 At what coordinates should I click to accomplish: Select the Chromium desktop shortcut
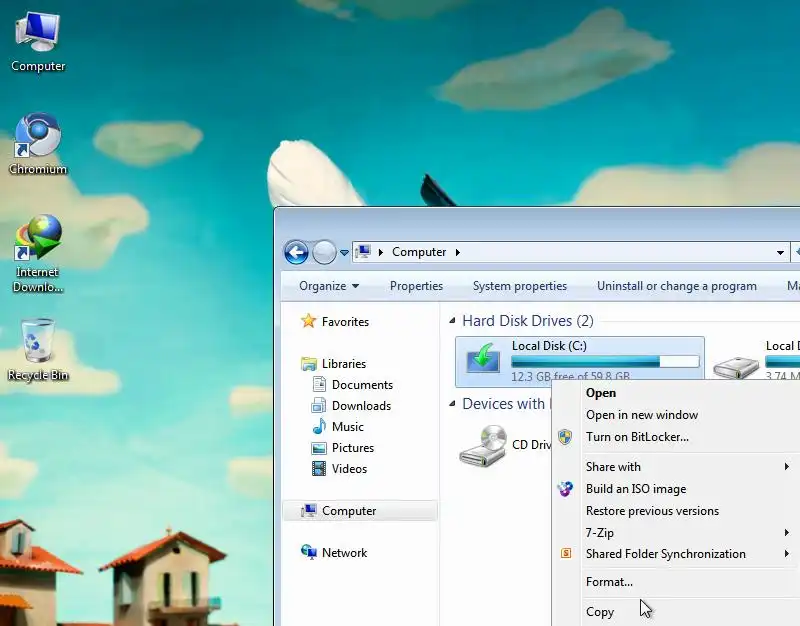click(38, 144)
